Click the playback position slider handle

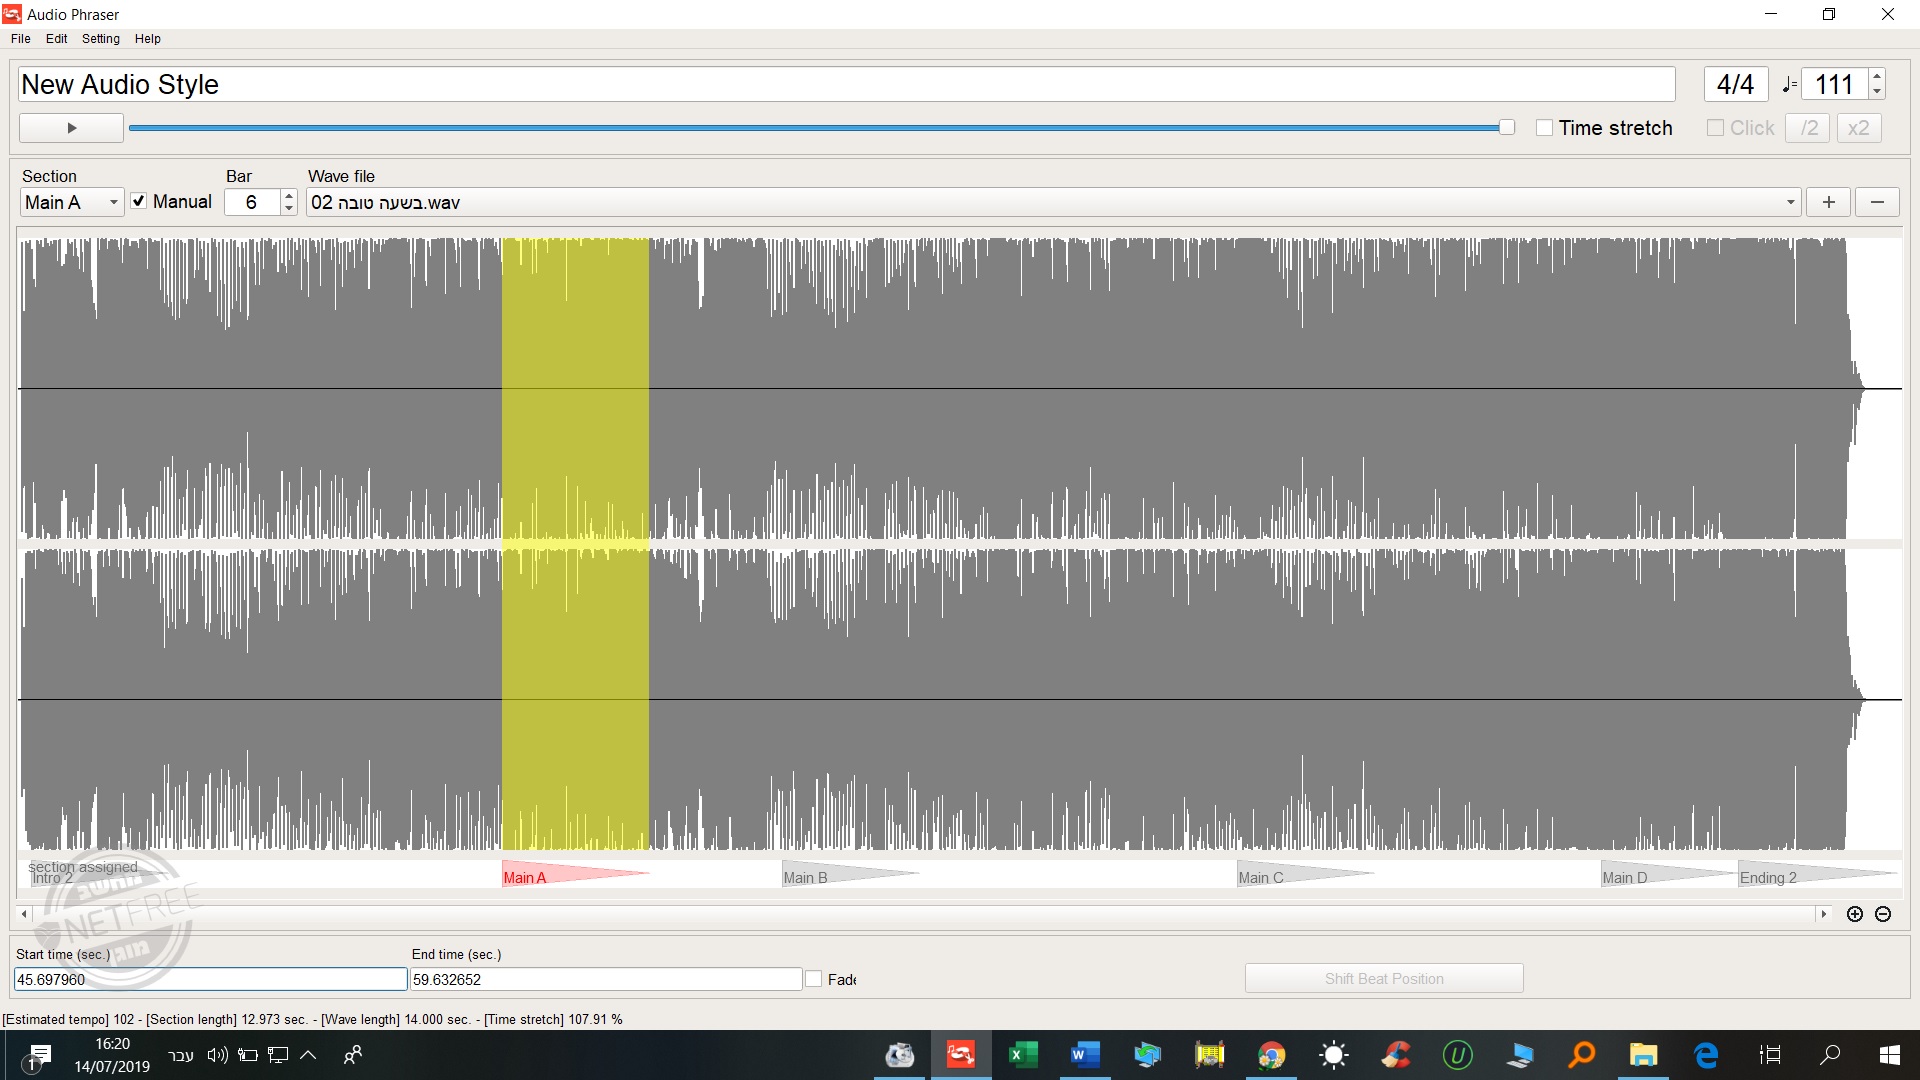coord(1506,127)
